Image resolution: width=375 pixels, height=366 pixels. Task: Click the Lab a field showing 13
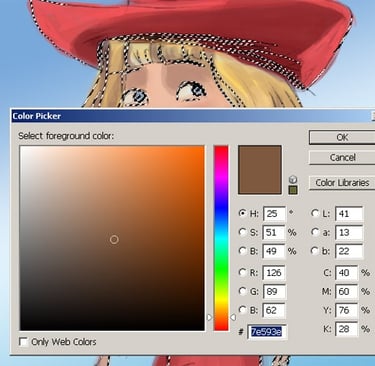[349, 232]
